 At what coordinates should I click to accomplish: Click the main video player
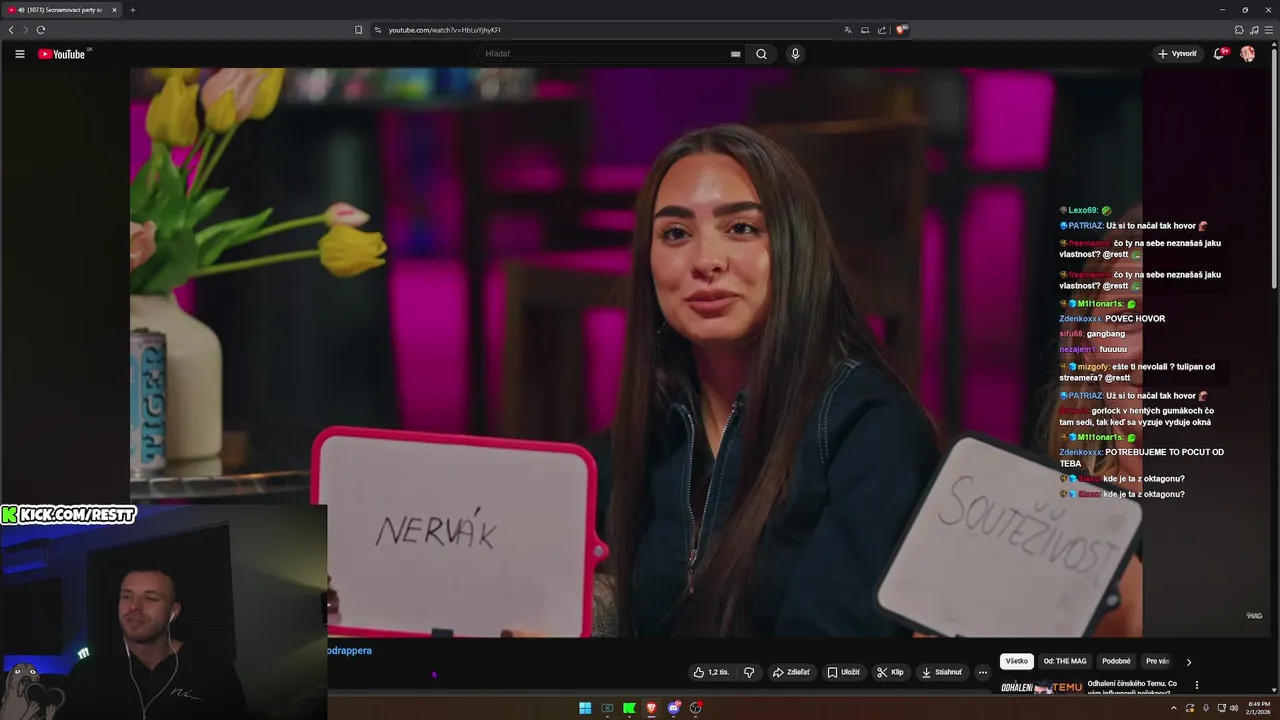[636, 352]
